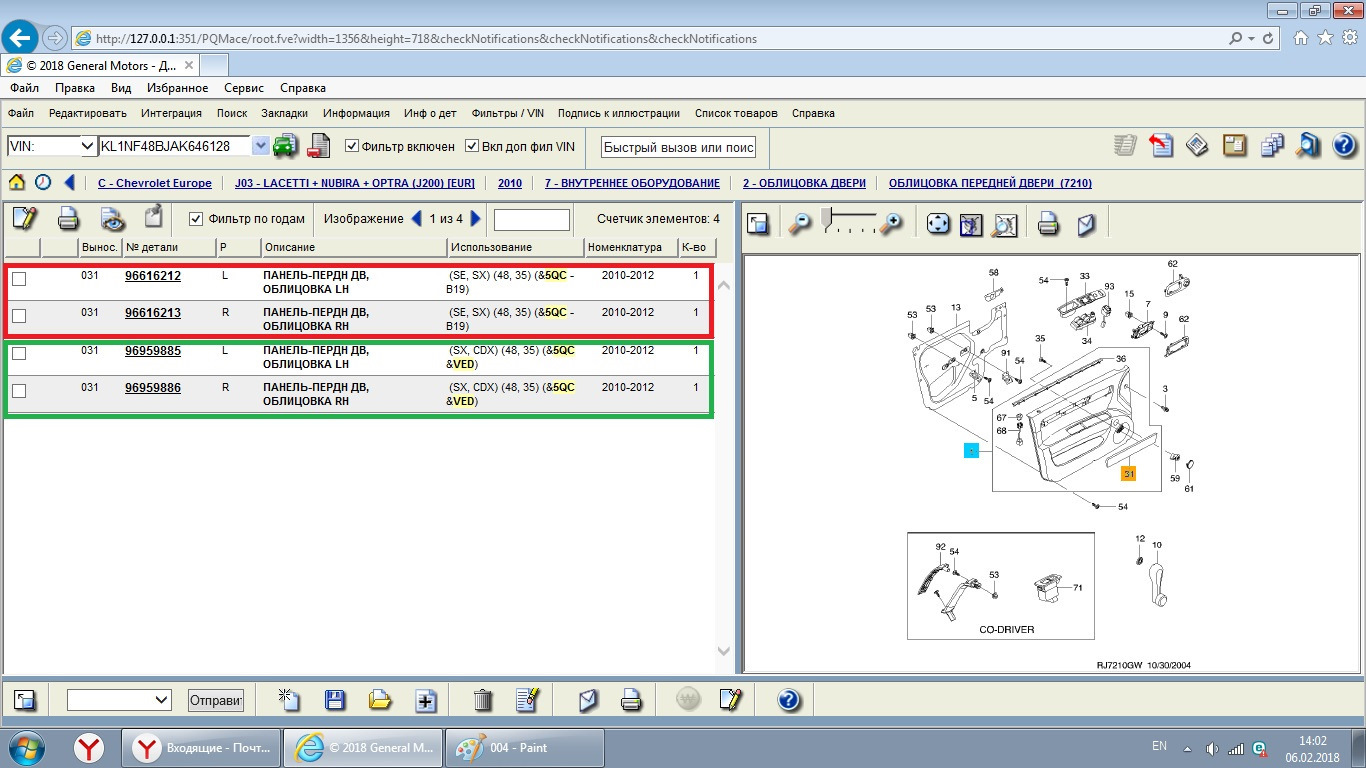Follow the 'J03 - LACETTI + NUBIRA + OPTRA' link

coord(355,184)
